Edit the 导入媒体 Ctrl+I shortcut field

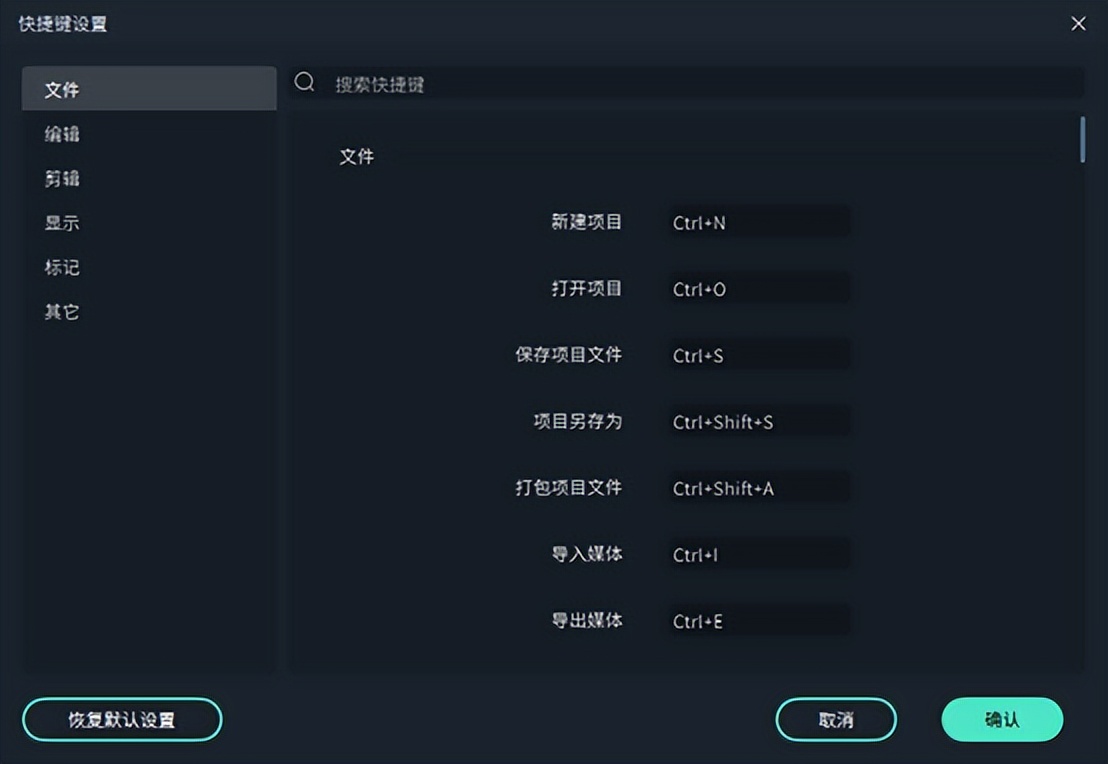click(758, 555)
